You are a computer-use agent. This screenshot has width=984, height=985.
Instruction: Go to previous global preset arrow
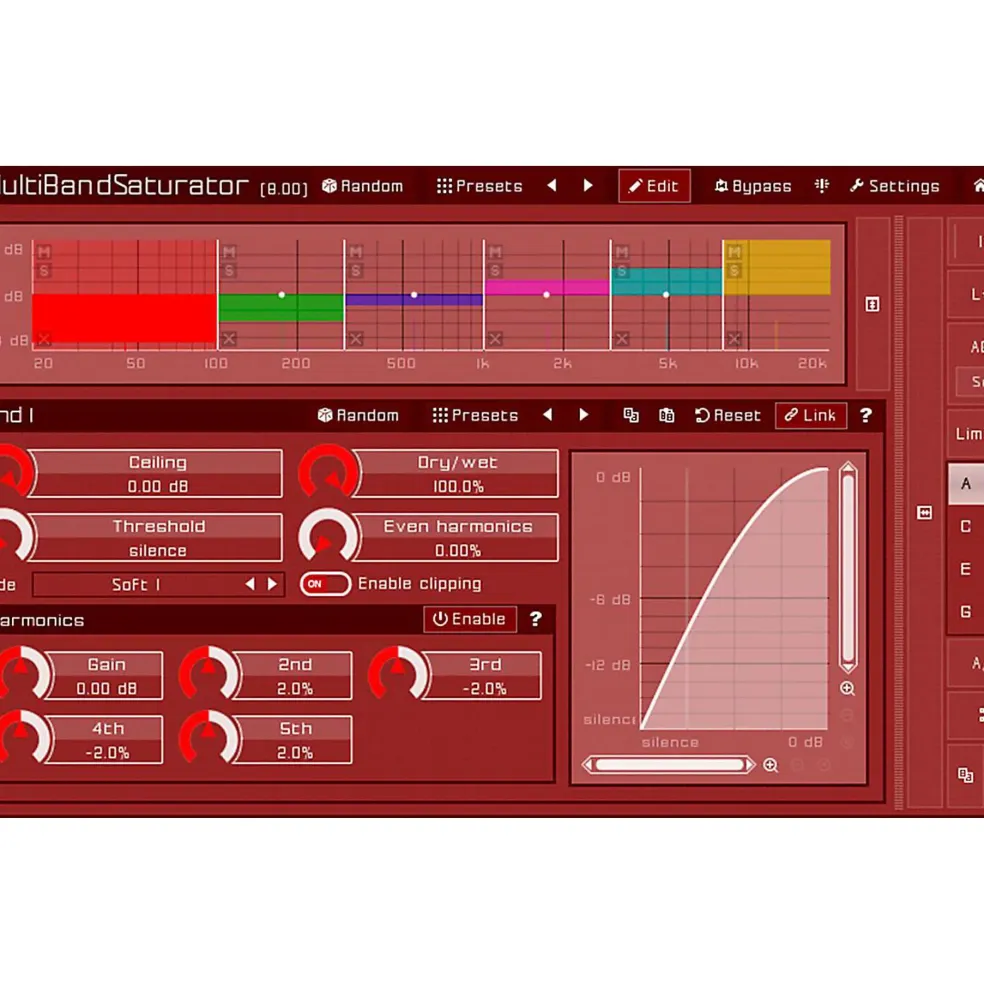(552, 185)
